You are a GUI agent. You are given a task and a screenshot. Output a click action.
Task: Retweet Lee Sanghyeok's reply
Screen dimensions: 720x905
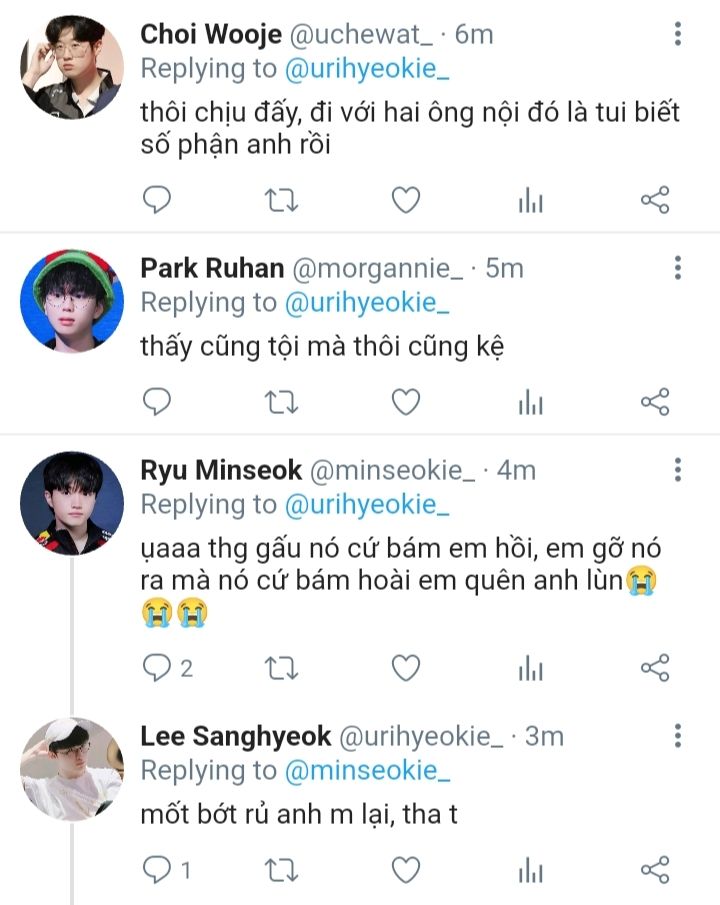click(281, 870)
